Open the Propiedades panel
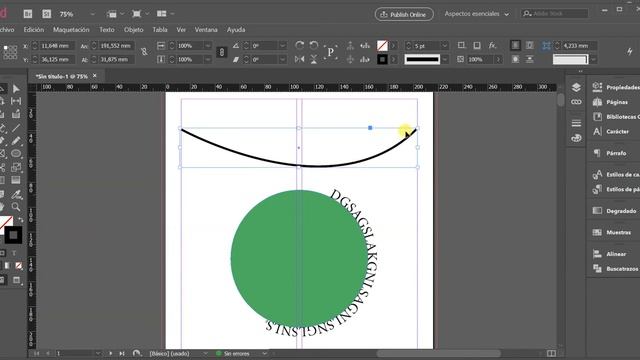Image resolution: width=640 pixels, height=360 pixels. point(616,87)
